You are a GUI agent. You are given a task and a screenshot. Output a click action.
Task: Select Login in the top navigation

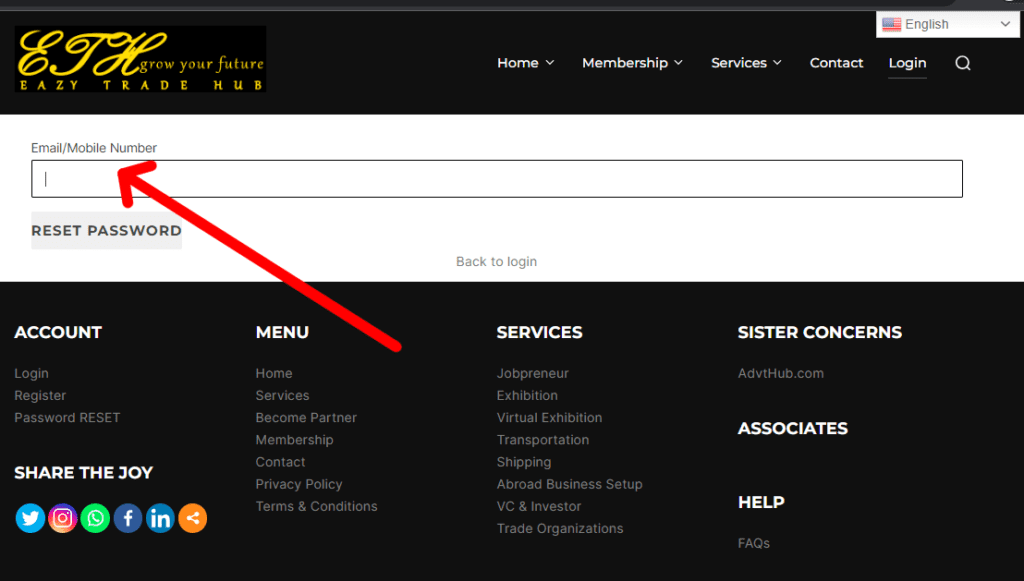click(907, 63)
